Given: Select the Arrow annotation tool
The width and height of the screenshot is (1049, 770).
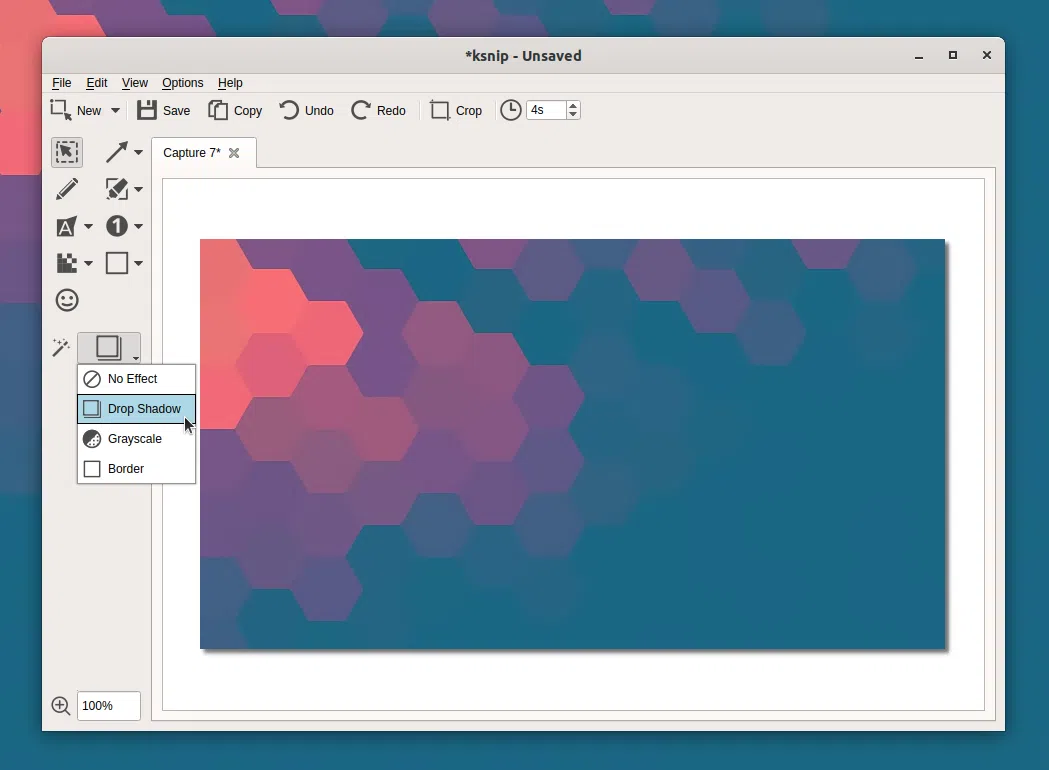Looking at the screenshot, I should coord(117,152).
